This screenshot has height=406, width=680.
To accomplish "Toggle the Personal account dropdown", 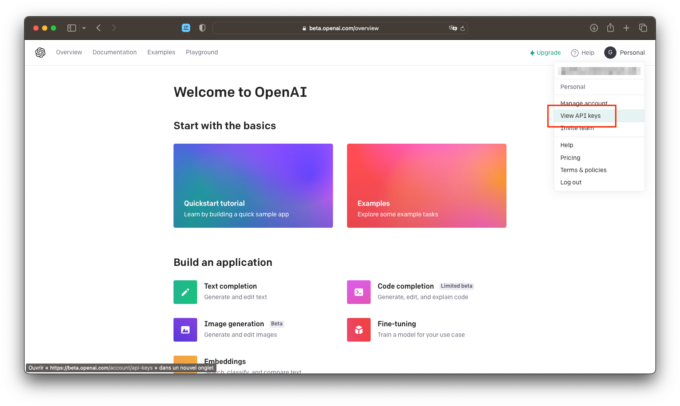I will pyautogui.click(x=632, y=52).
